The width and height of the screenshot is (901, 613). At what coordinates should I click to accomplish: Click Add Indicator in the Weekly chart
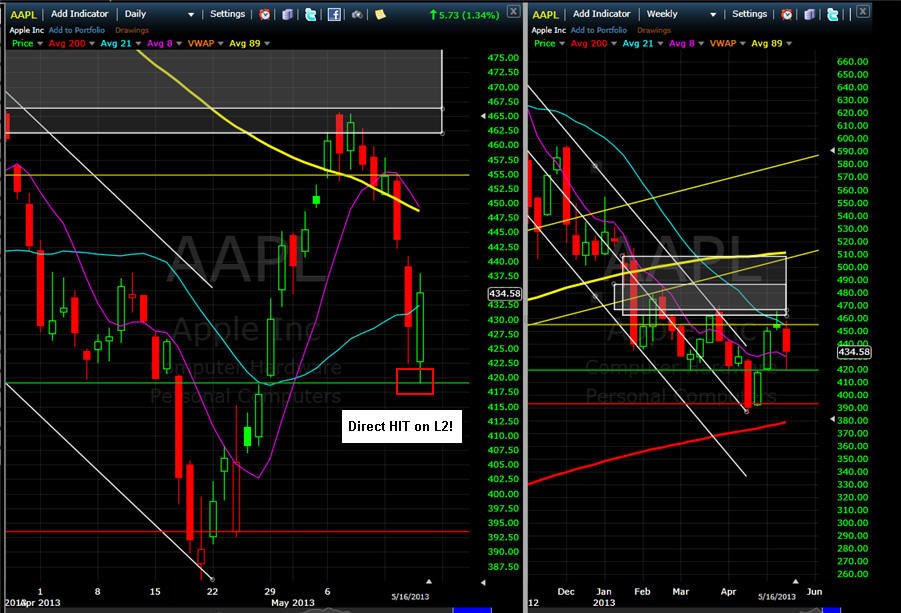point(601,14)
